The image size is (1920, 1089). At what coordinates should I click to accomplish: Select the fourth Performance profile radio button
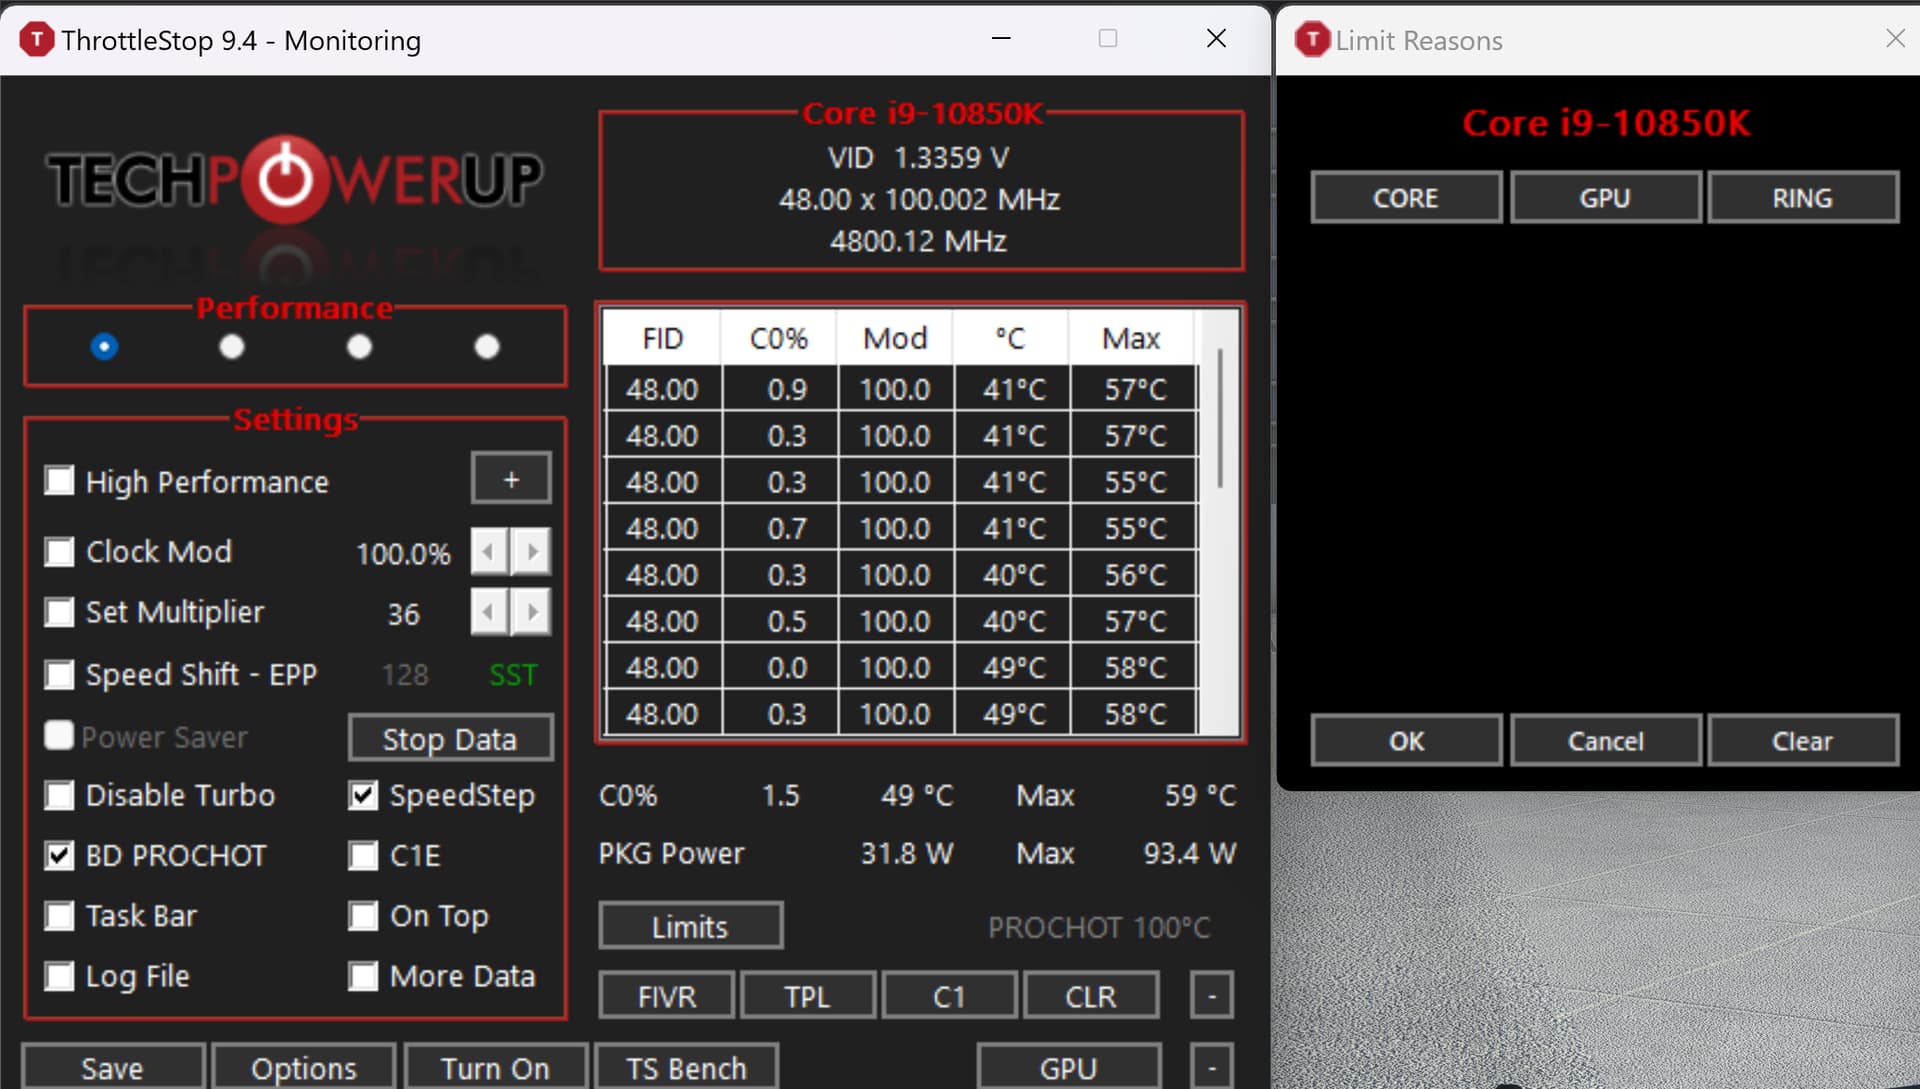487,346
